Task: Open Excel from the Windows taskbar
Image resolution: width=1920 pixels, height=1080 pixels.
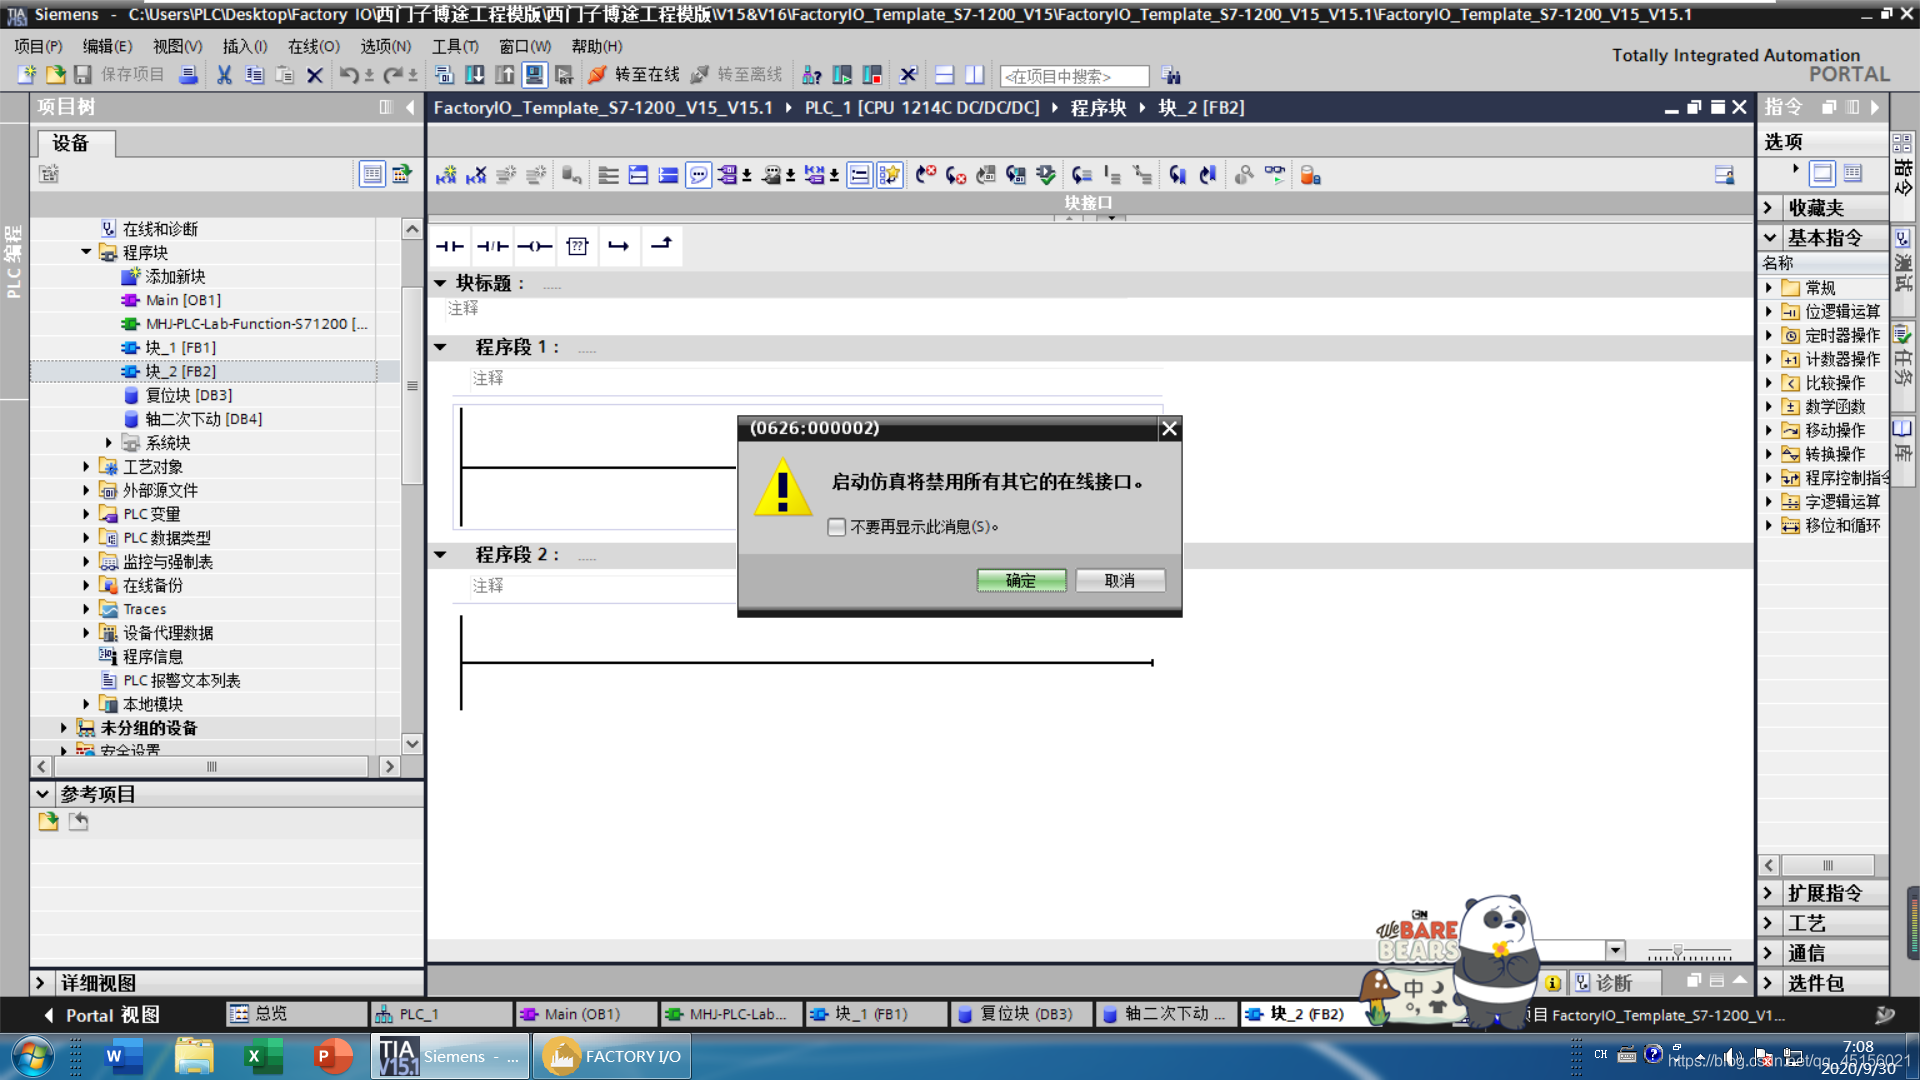Action: pos(263,1056)
